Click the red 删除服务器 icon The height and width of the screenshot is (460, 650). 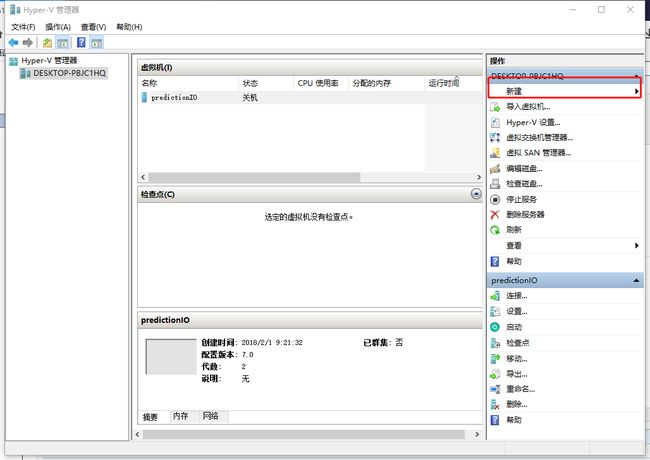click(x=495, y=215)
